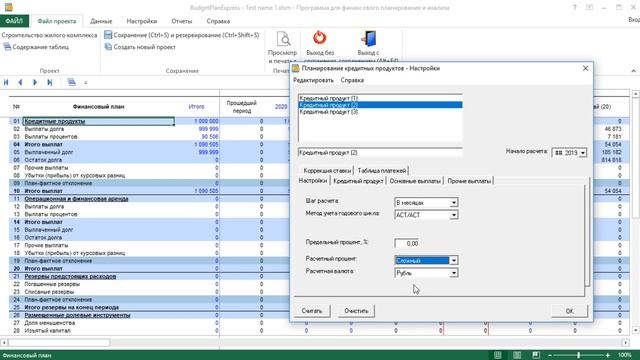Select Кредитный продукт (2) highlighted list row
640x360 pixels.
pyautogui.click(x=380, y=105)
